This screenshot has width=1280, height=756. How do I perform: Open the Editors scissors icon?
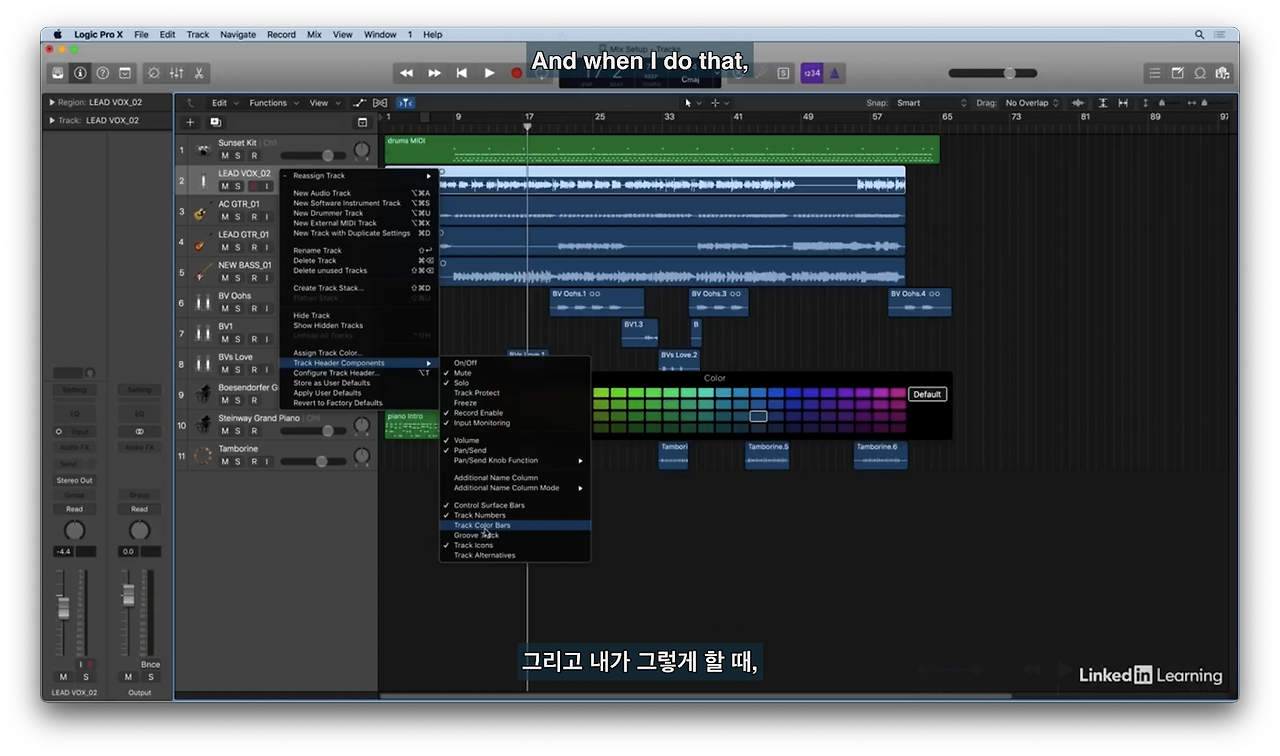tap(199, 73)
